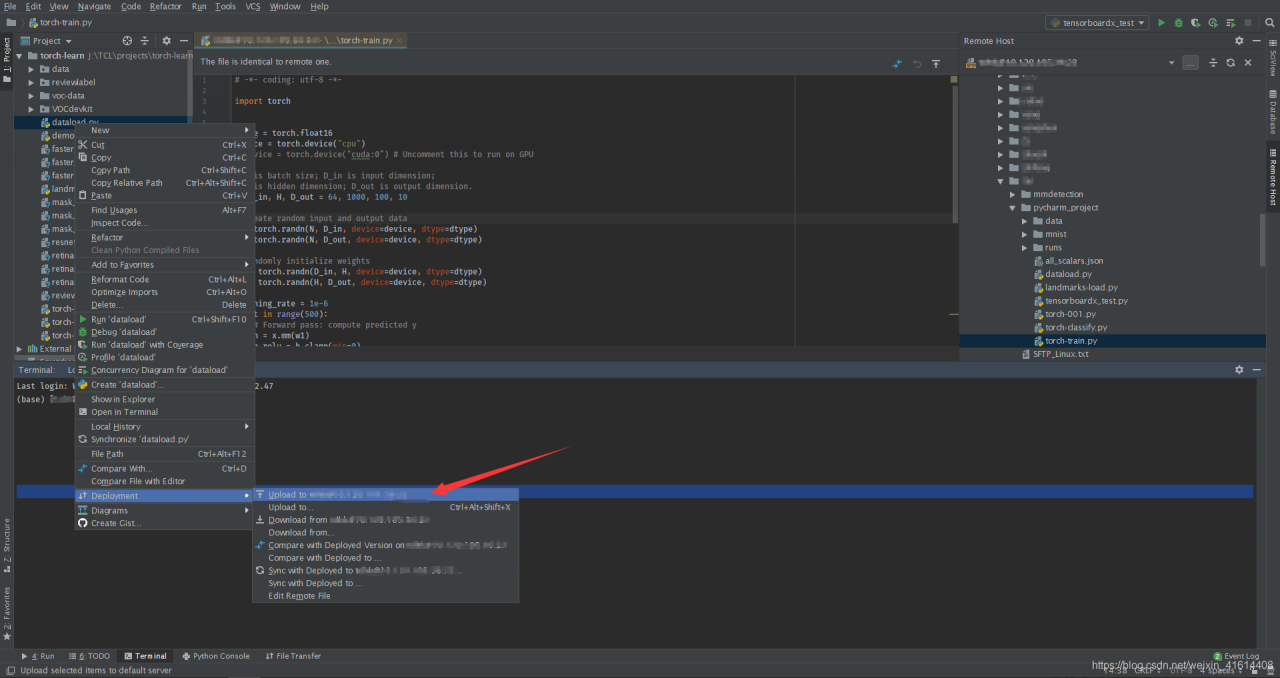Select 'Edit Remote File' from the submenu
The width and height of the screenshot is (1280, 678).
pos(299,596)
